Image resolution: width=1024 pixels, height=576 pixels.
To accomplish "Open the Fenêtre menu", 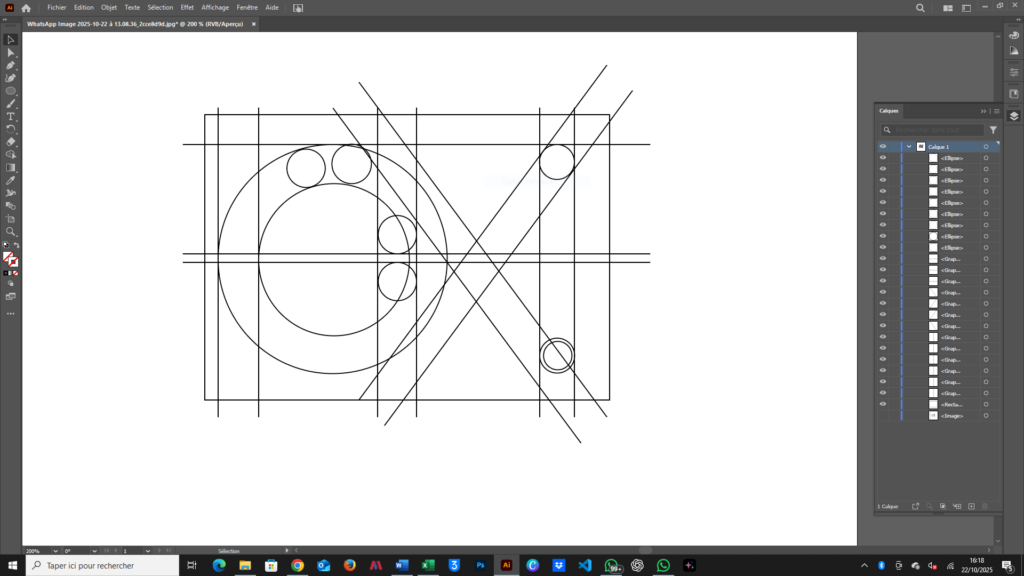I will pyautogui.click(x=247, y=8).
